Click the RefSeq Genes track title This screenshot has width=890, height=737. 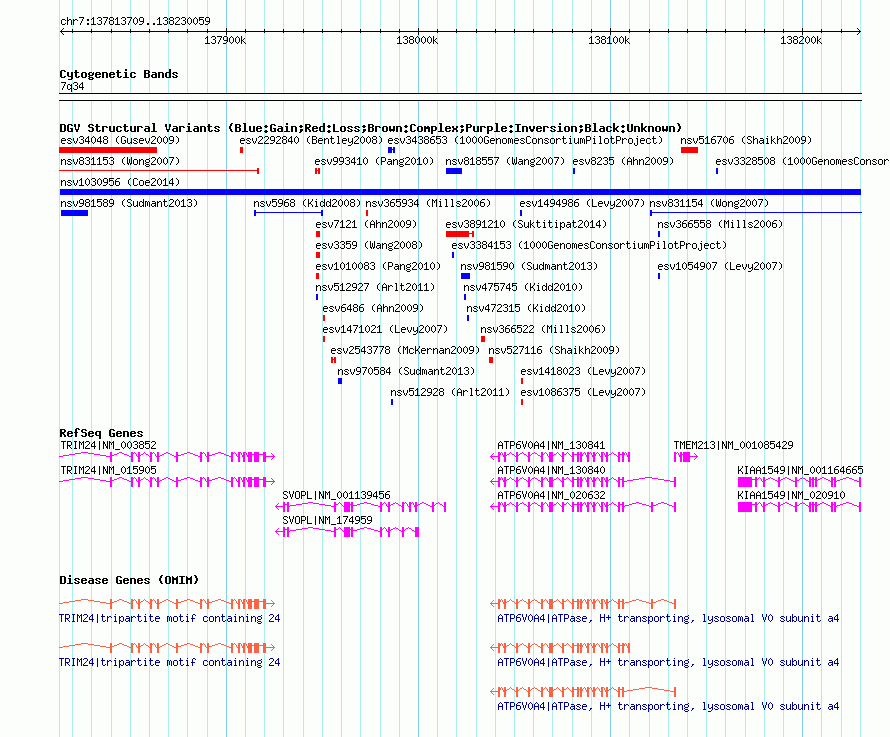pyautogui.click(x=101, y=433)
